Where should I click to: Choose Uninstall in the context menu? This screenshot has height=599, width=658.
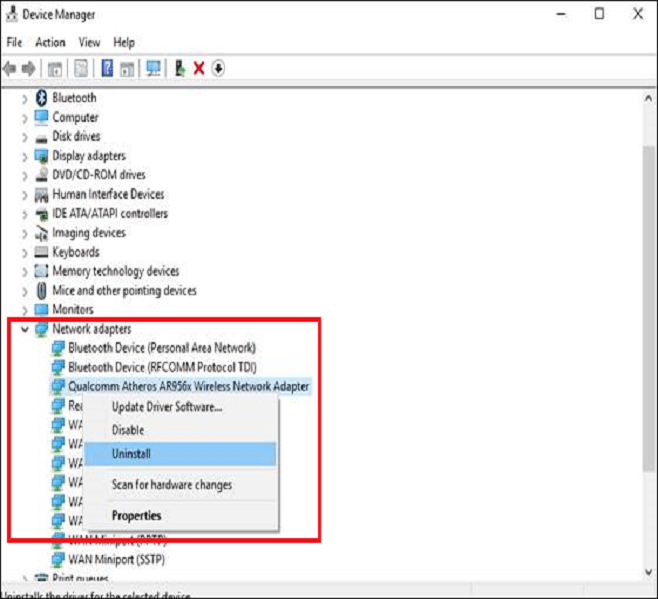coord(181,454)
